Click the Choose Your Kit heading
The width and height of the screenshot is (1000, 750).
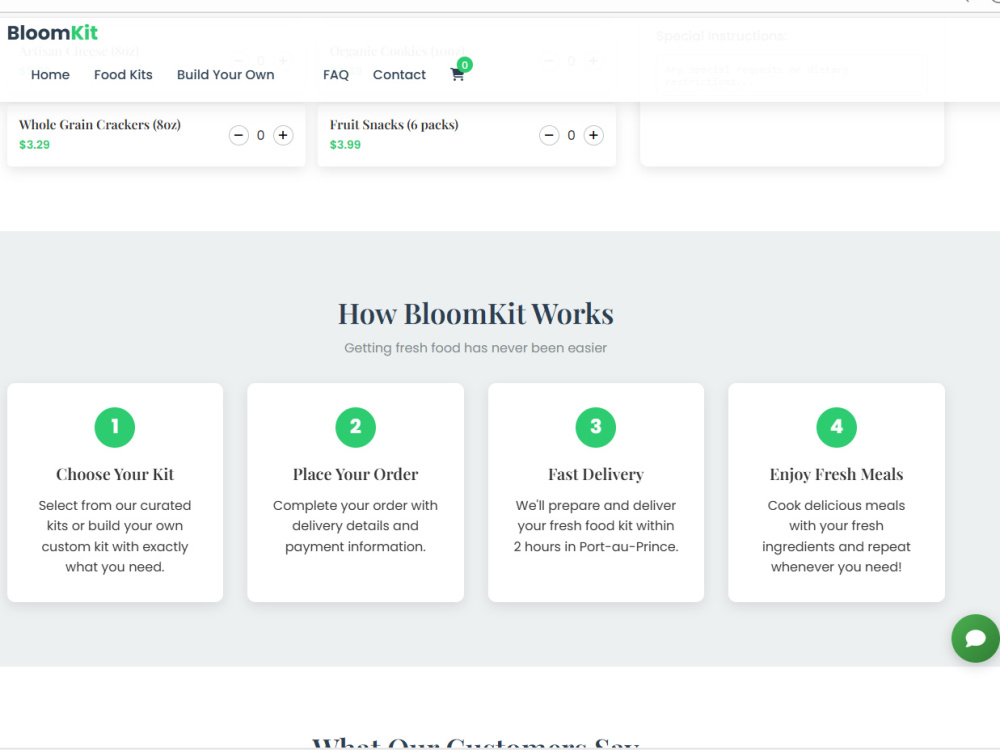(115, 474)
